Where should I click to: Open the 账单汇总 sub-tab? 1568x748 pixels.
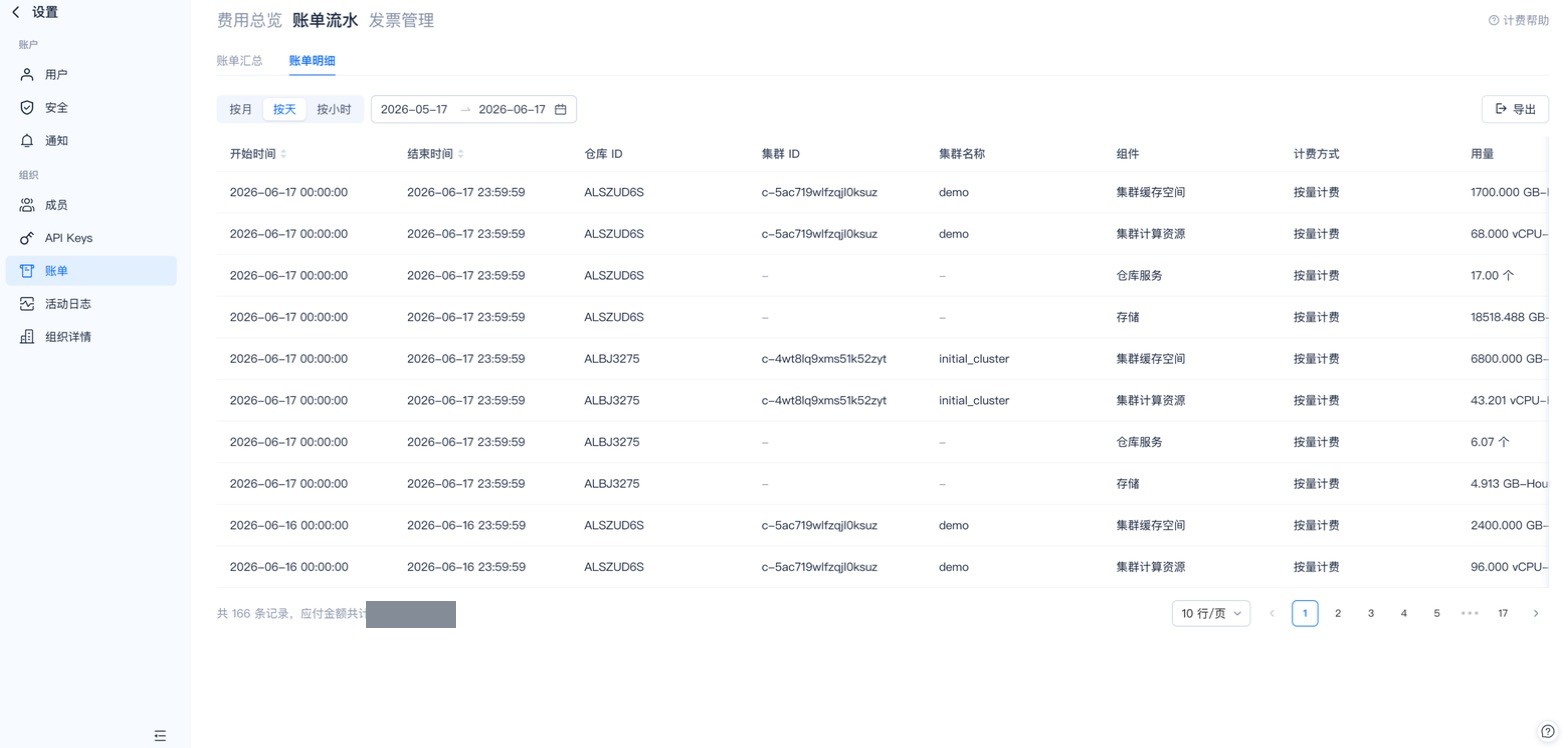pyautogui.click(x=240, y=60)
